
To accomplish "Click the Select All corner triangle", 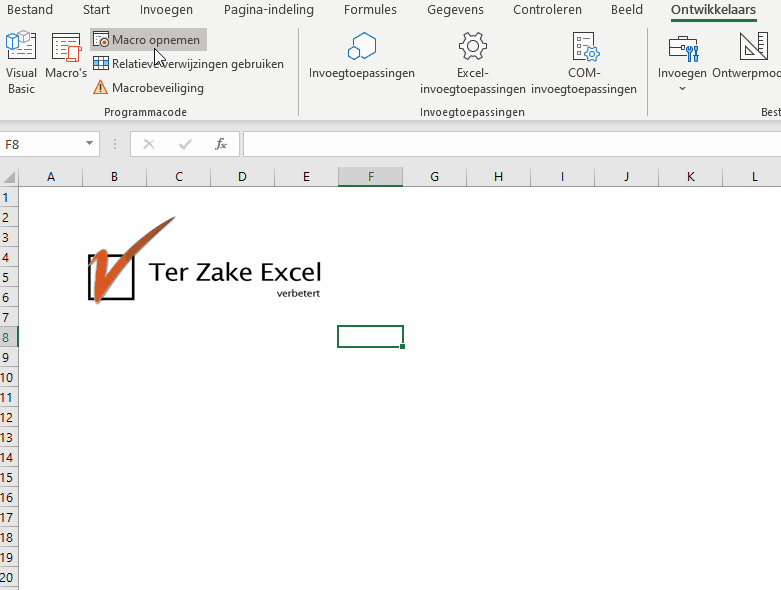I will click(9, 177).
